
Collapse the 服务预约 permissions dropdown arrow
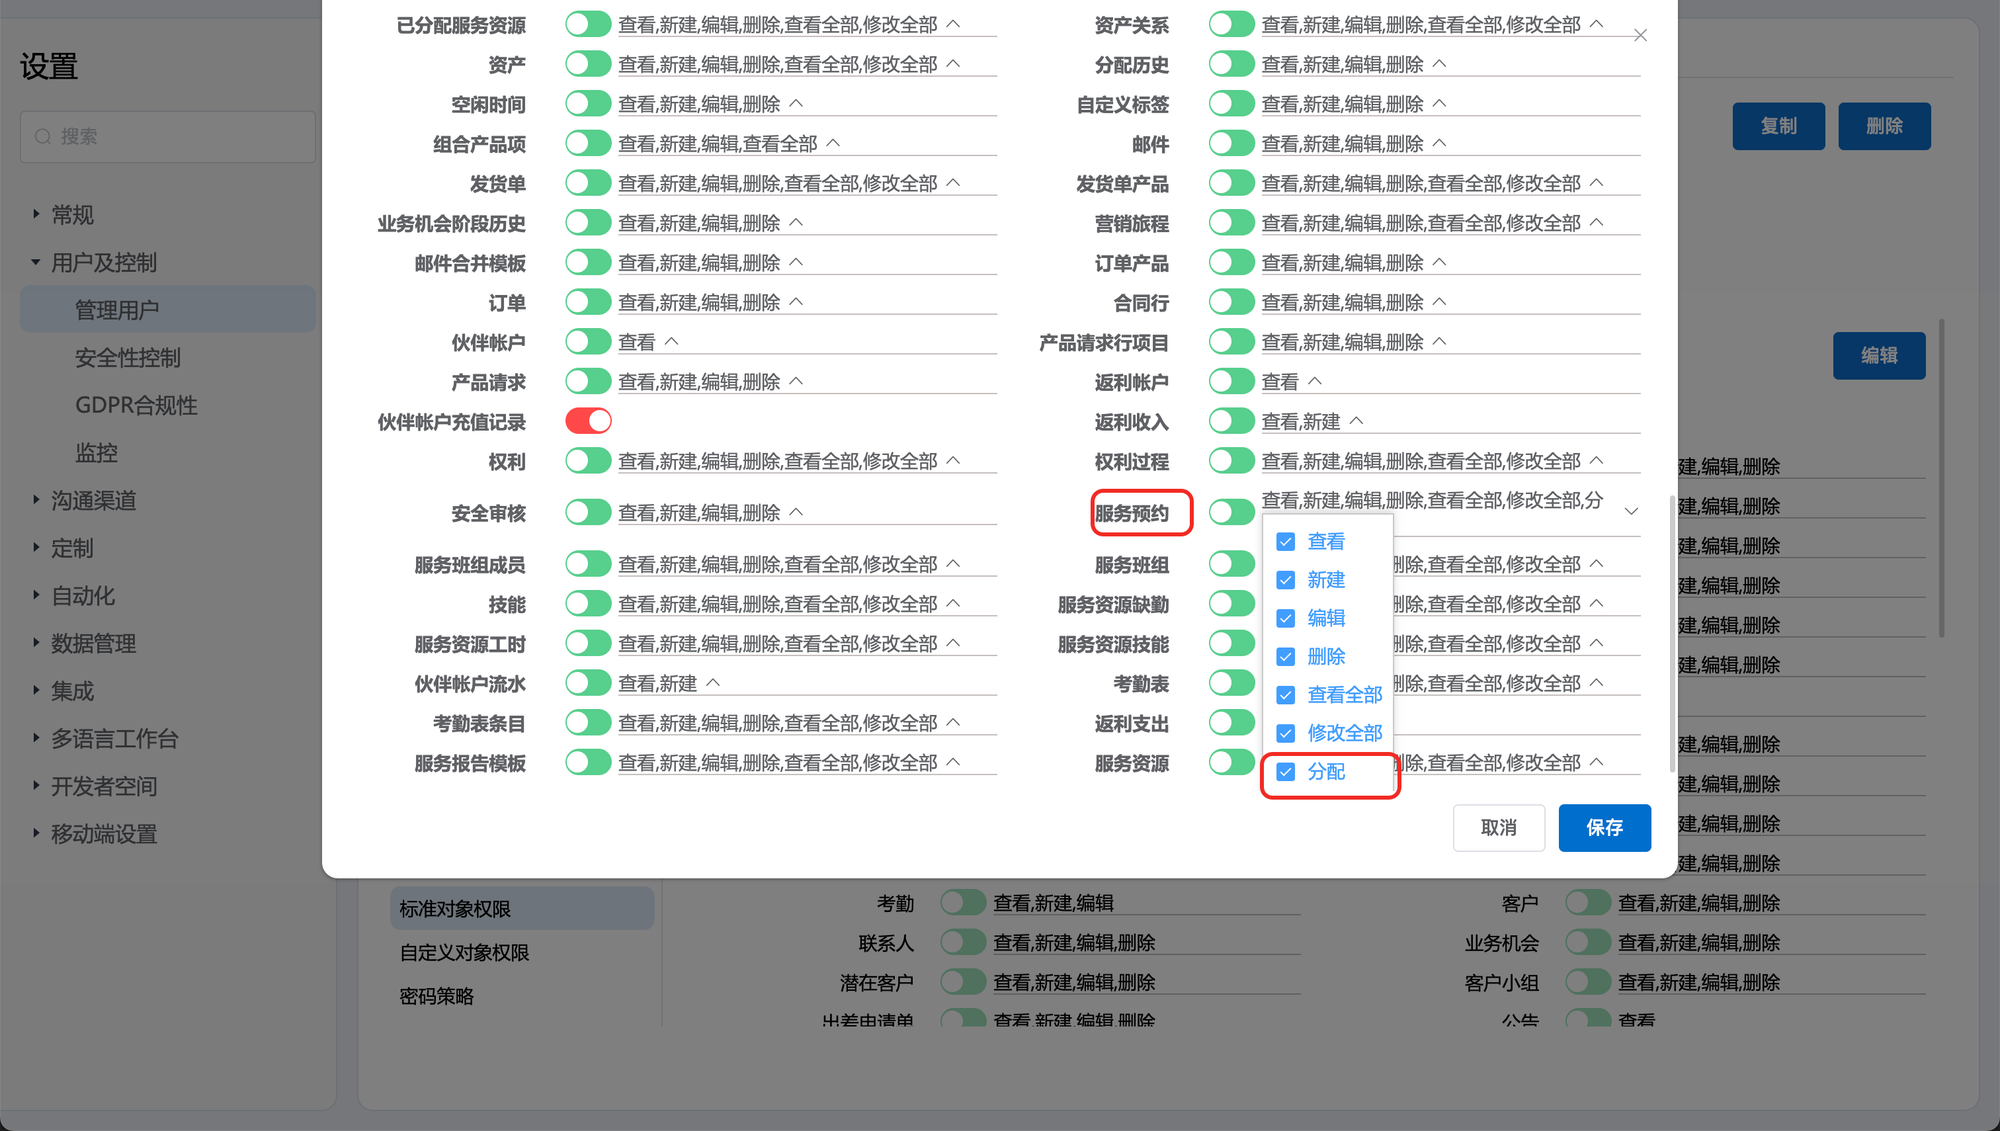(x=1631, y=511)
